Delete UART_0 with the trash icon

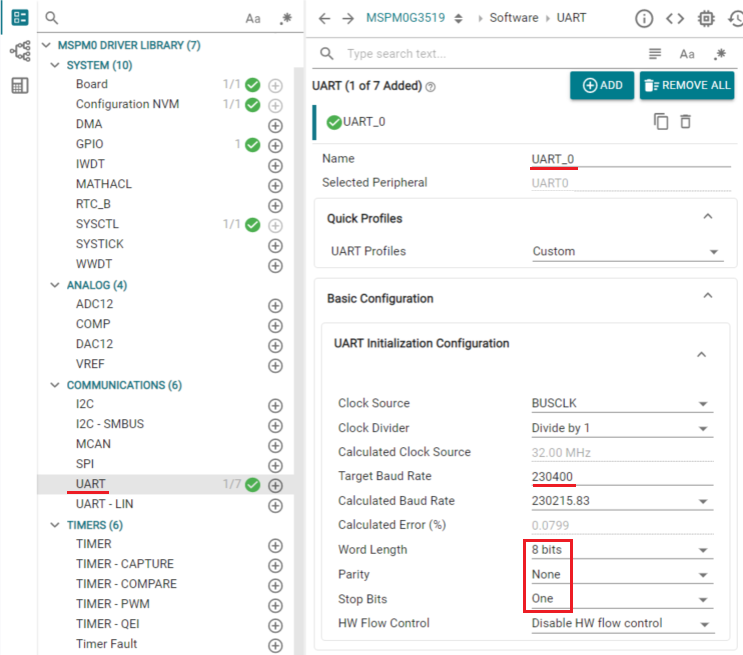click(685, 121)
